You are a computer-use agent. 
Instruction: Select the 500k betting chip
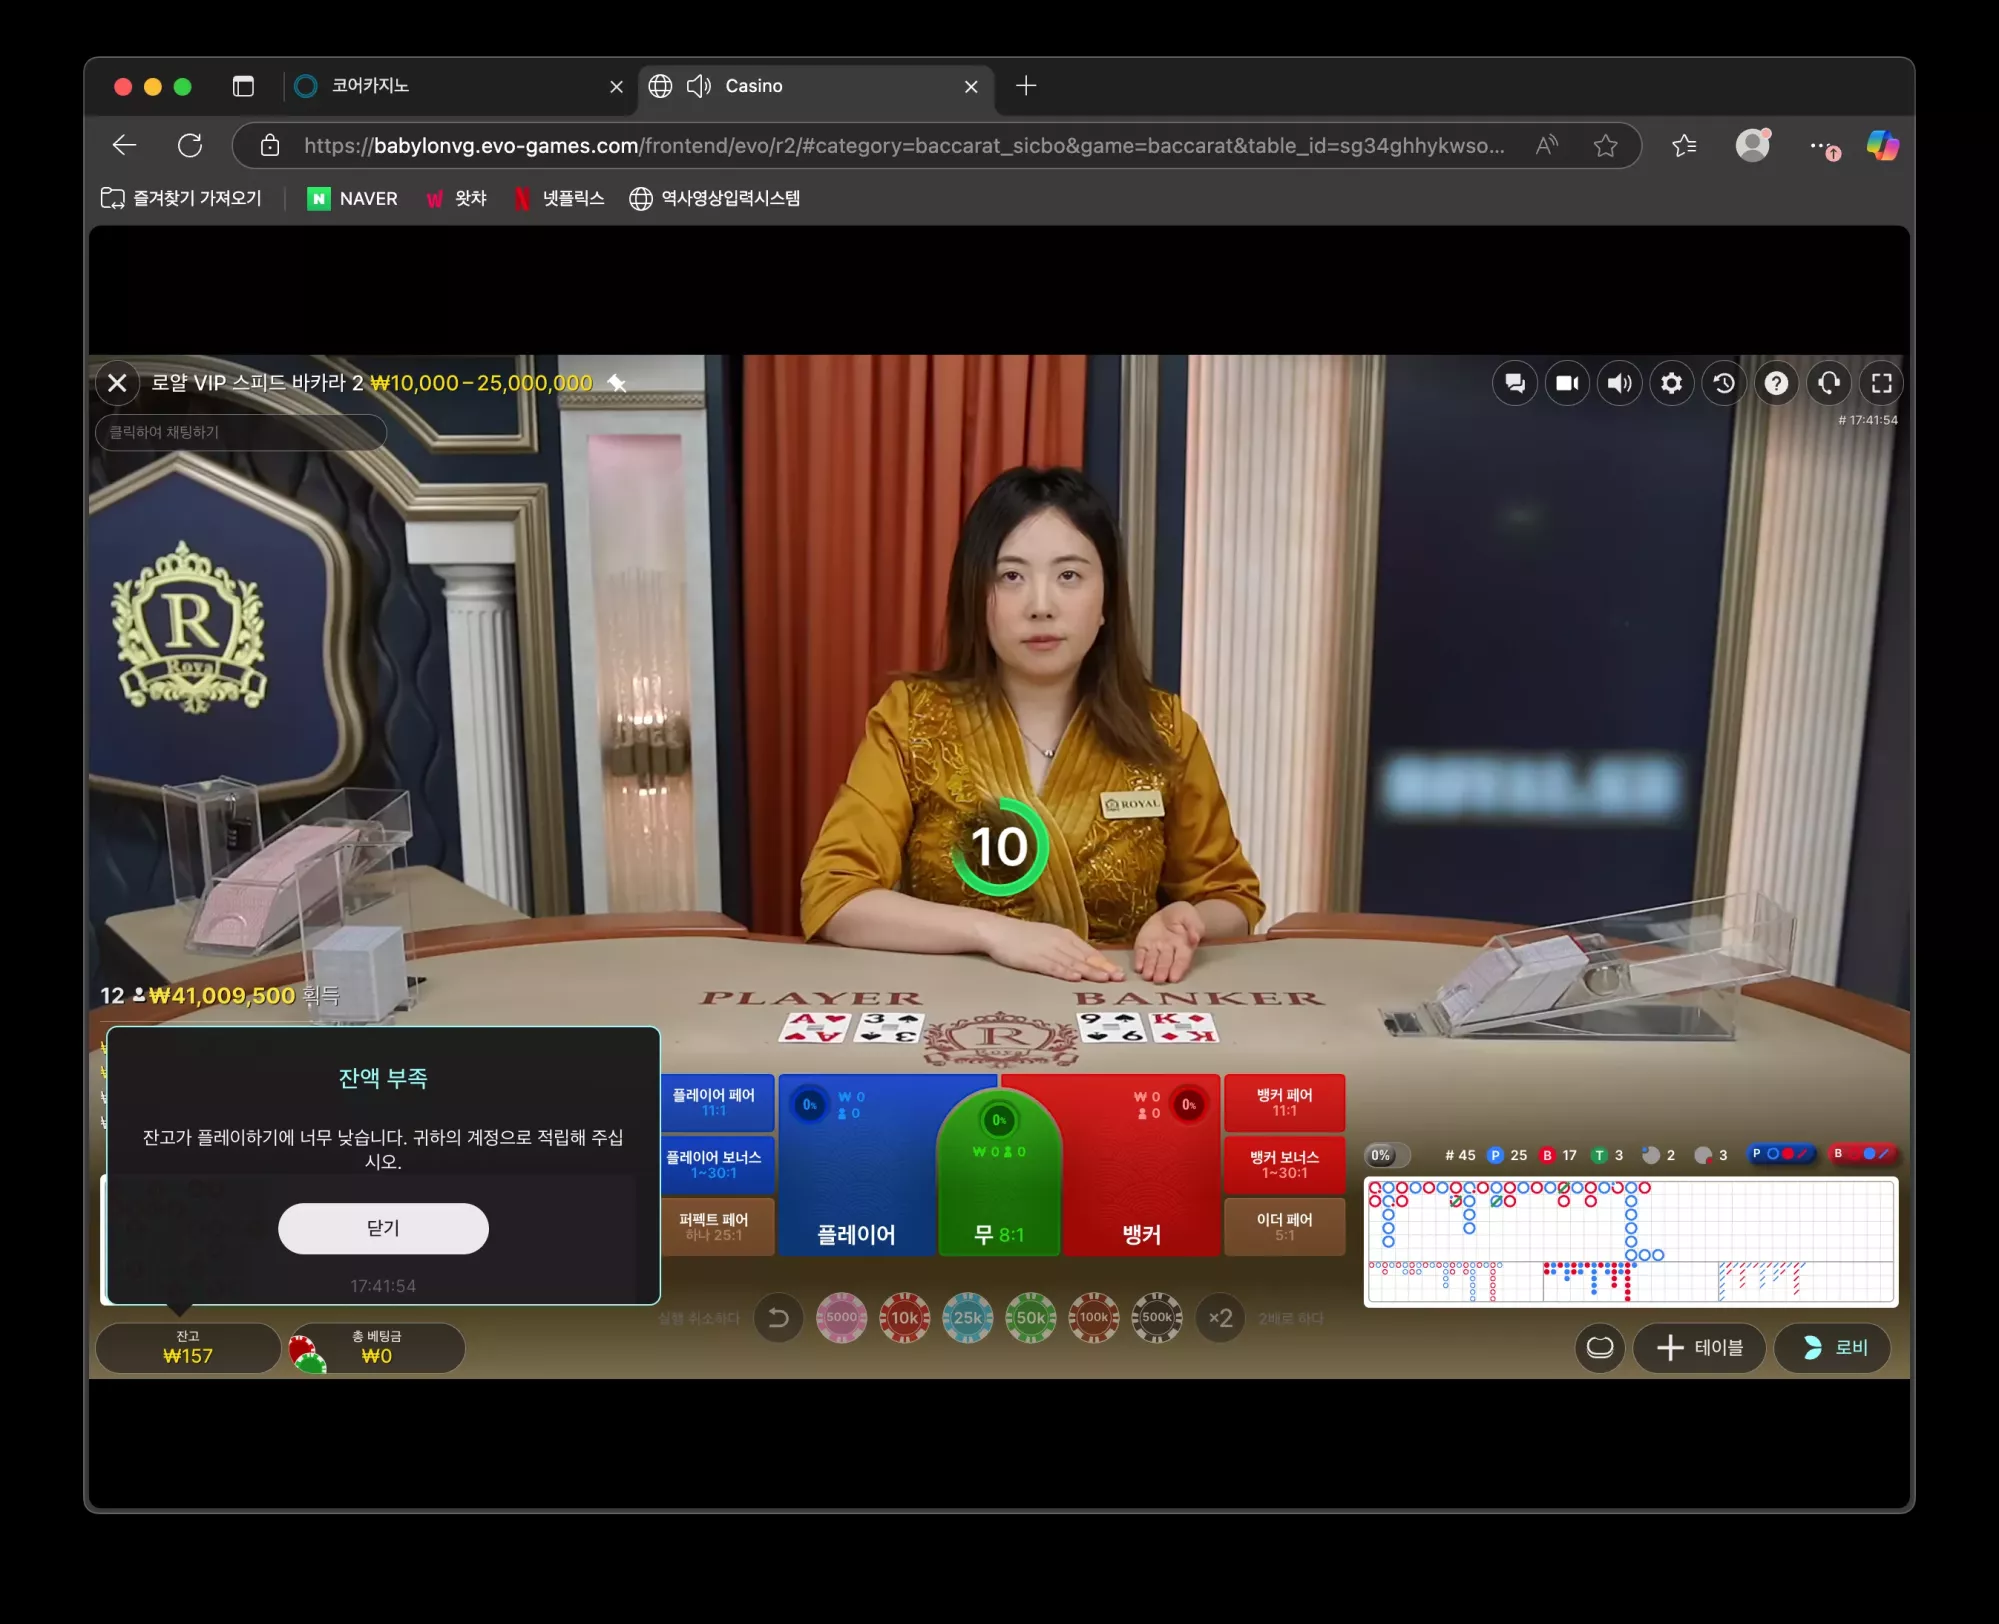[1157, 1318]
